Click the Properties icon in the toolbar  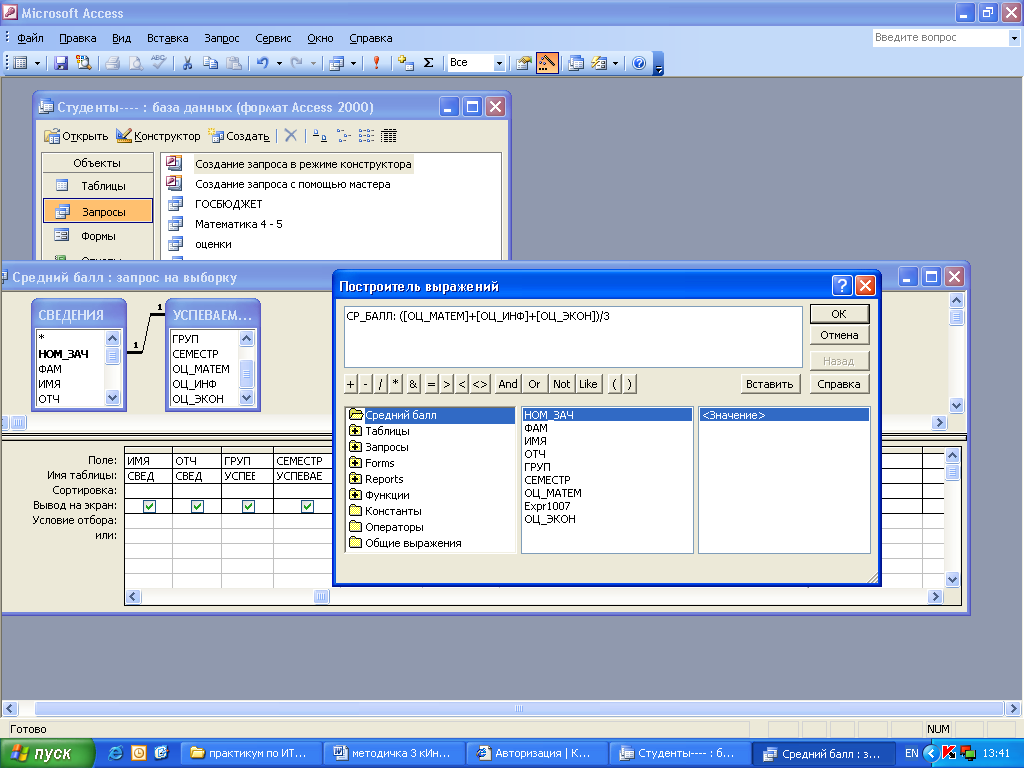point(524,63)
